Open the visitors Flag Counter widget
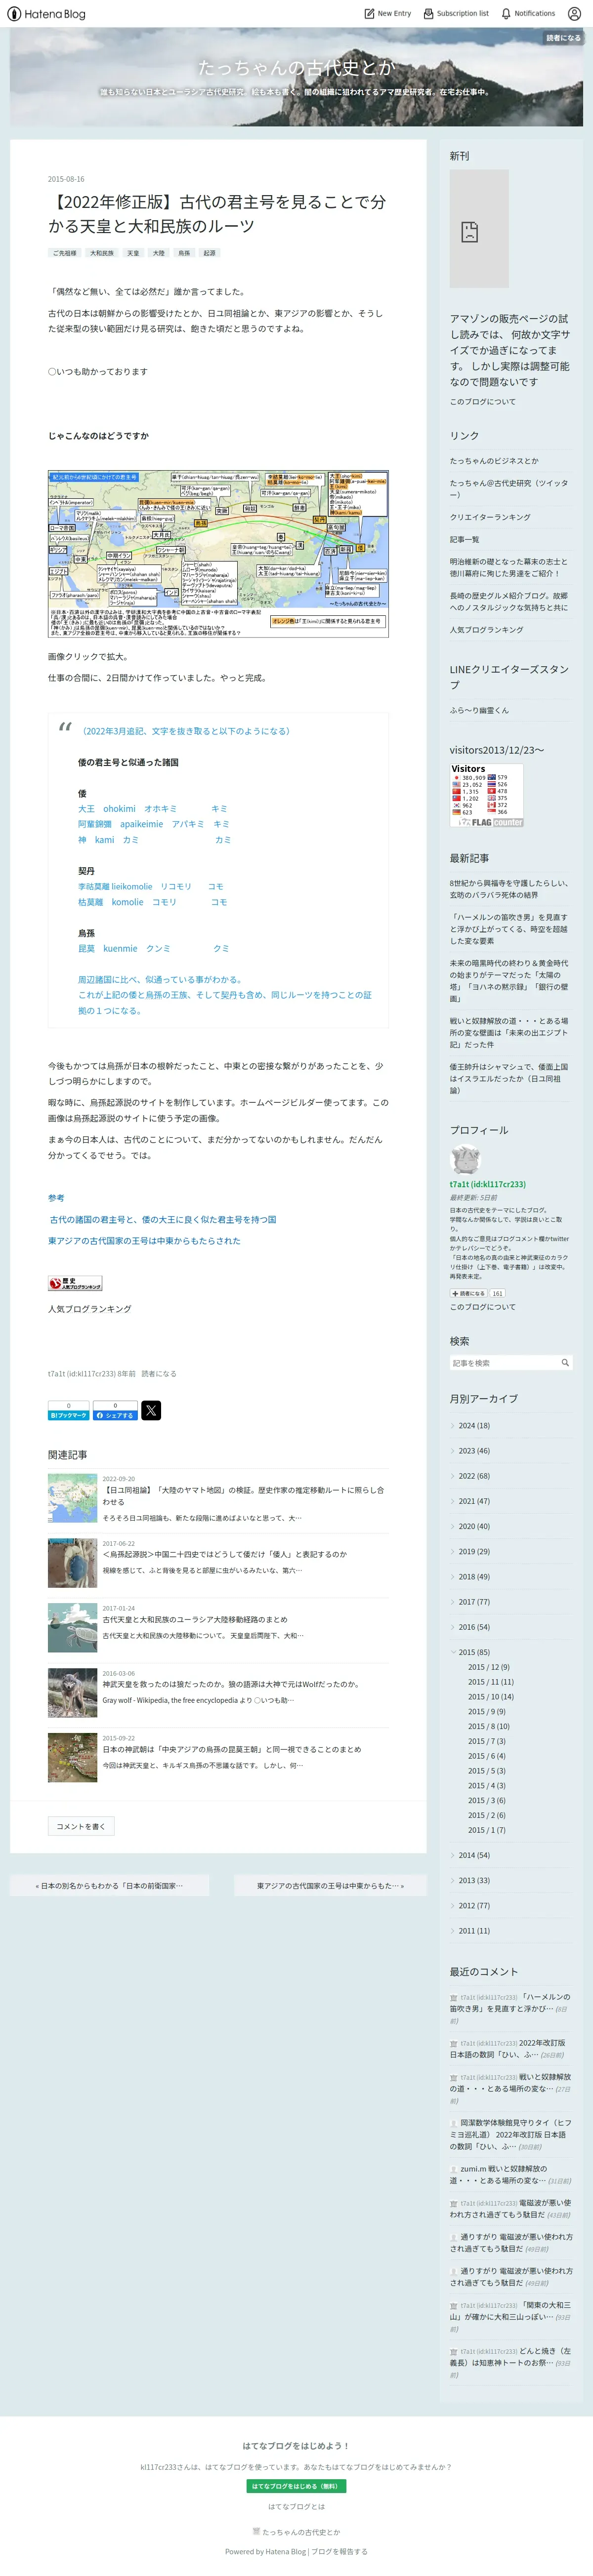Screen dimensions: 593x2576 [x=487, y=795]
